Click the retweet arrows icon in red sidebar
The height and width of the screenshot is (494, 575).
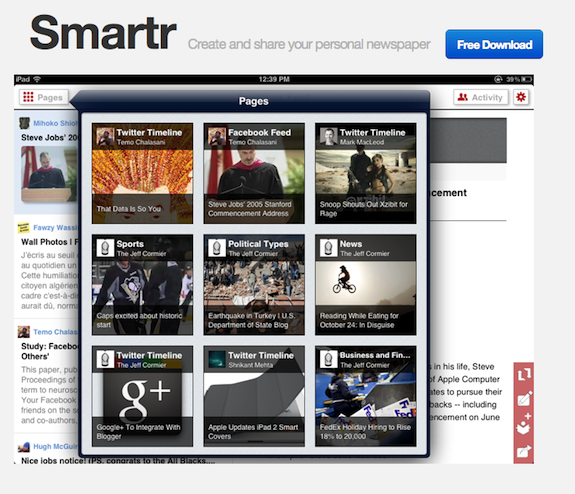click(524, 374)
